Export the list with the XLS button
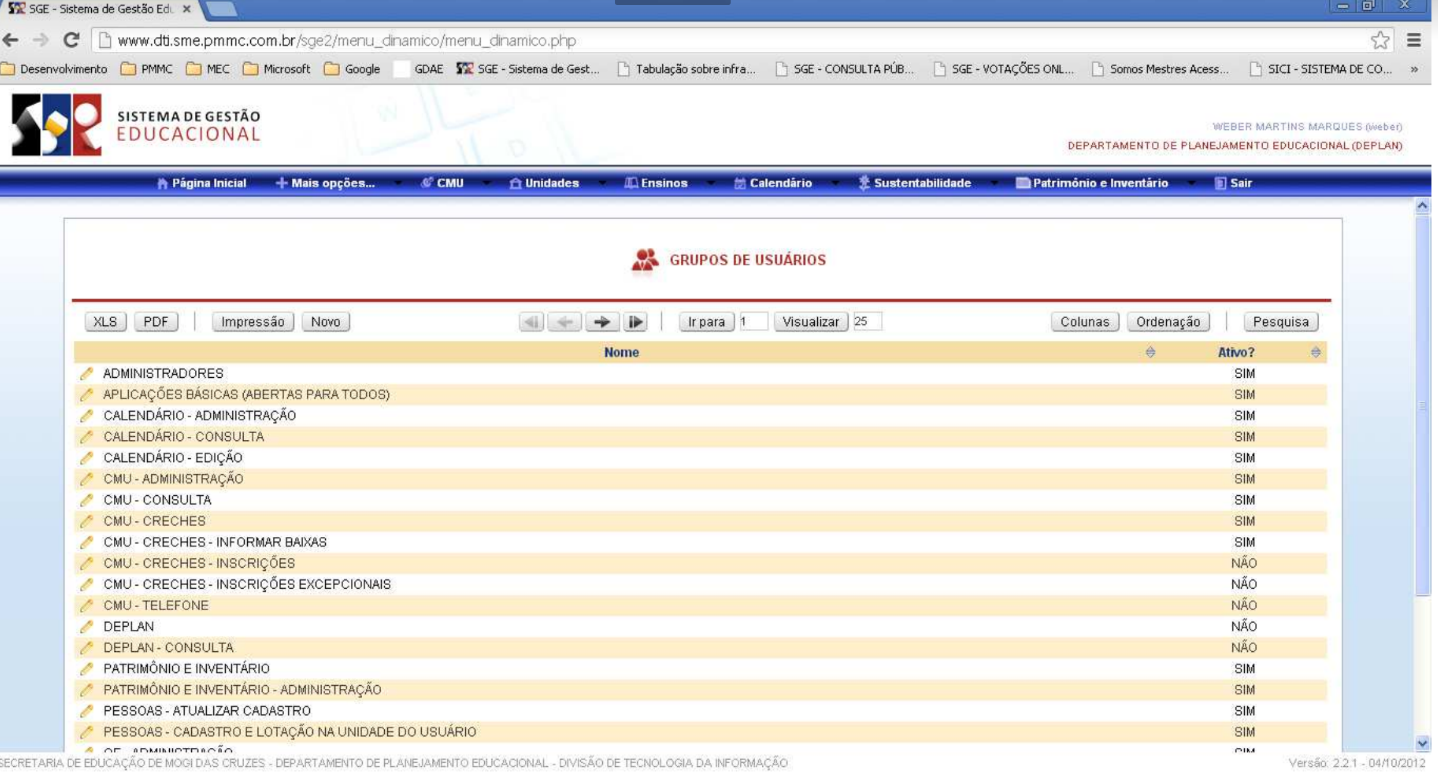Viewport: 1438px width, 775px height. pos(105,322)
